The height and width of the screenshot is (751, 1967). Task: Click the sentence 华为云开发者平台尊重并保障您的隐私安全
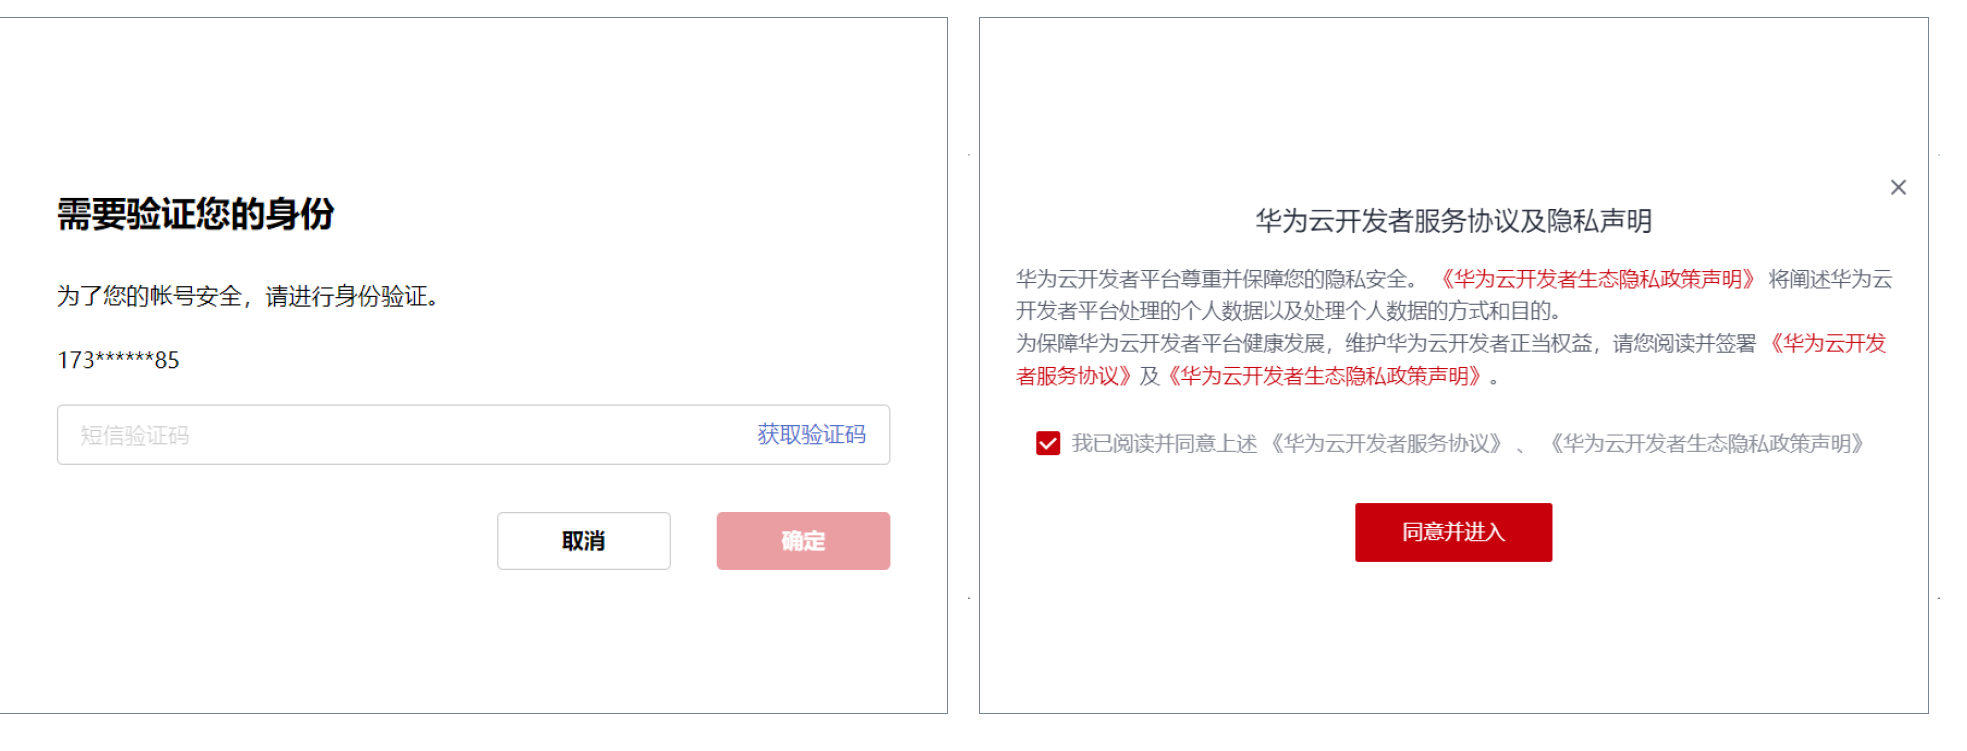(1215, 279)
